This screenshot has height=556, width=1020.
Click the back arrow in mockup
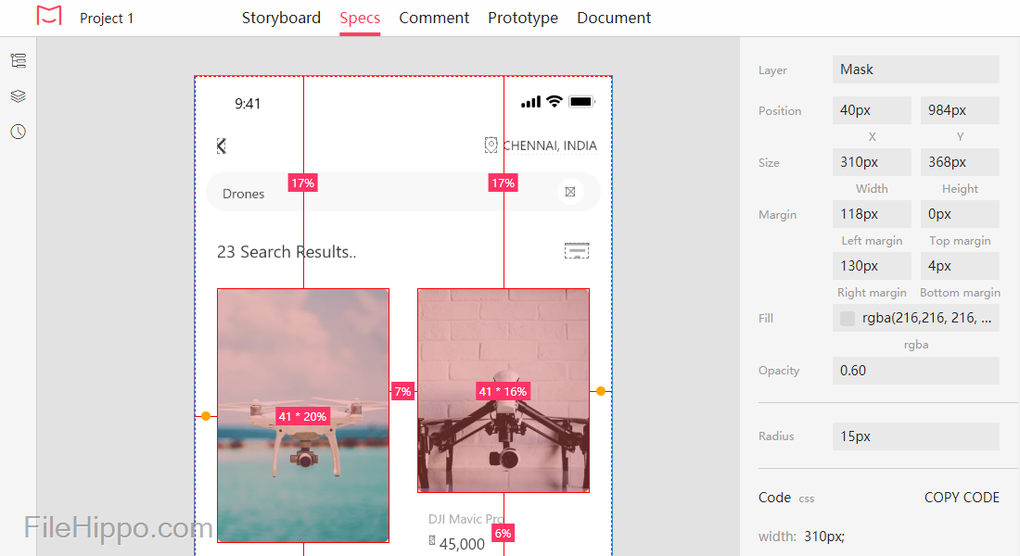point(222,146)
